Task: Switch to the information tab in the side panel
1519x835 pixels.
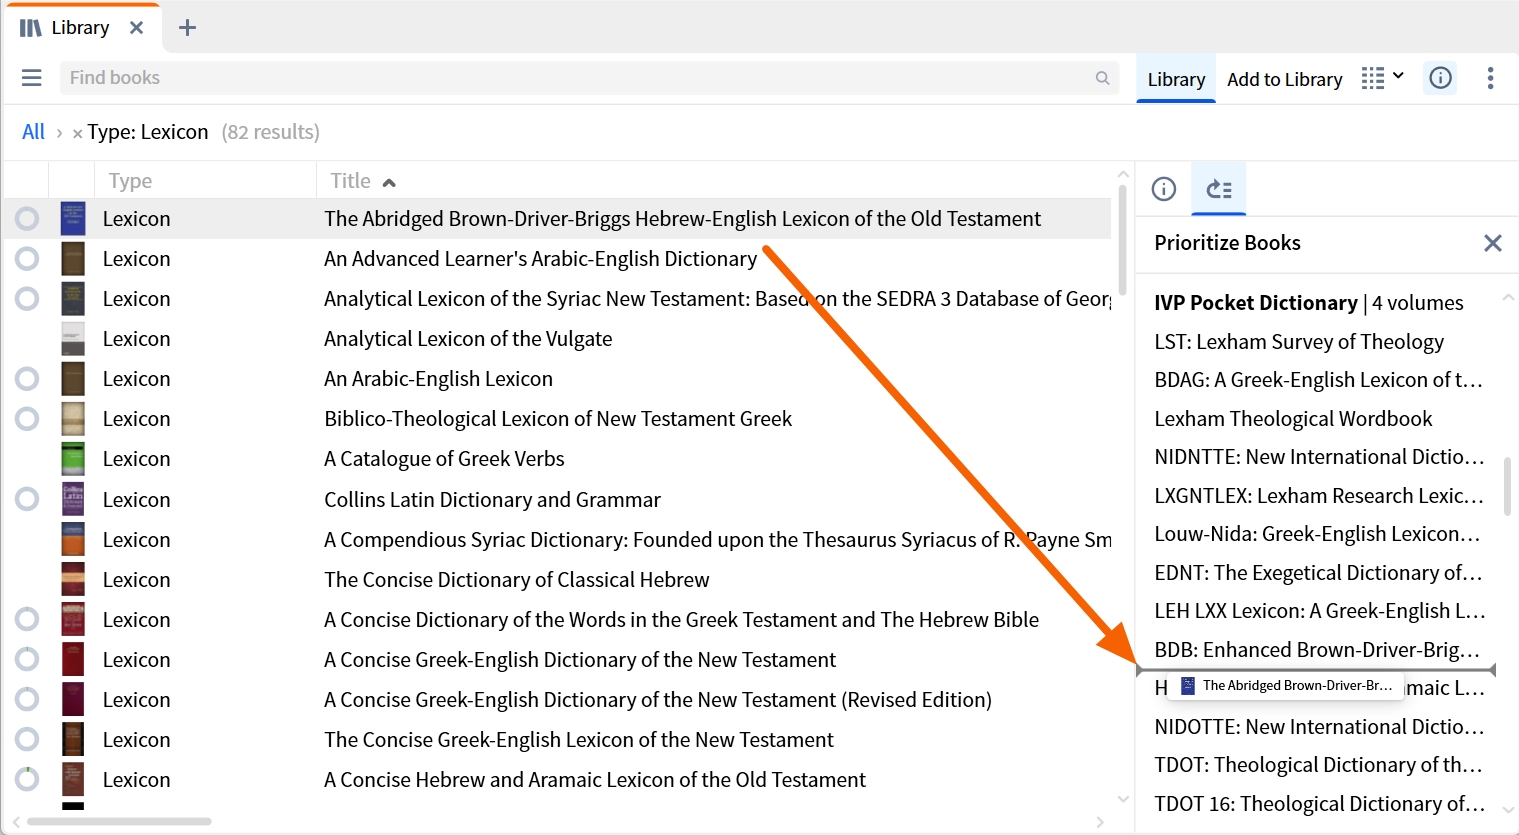Action: [1164, 189]
